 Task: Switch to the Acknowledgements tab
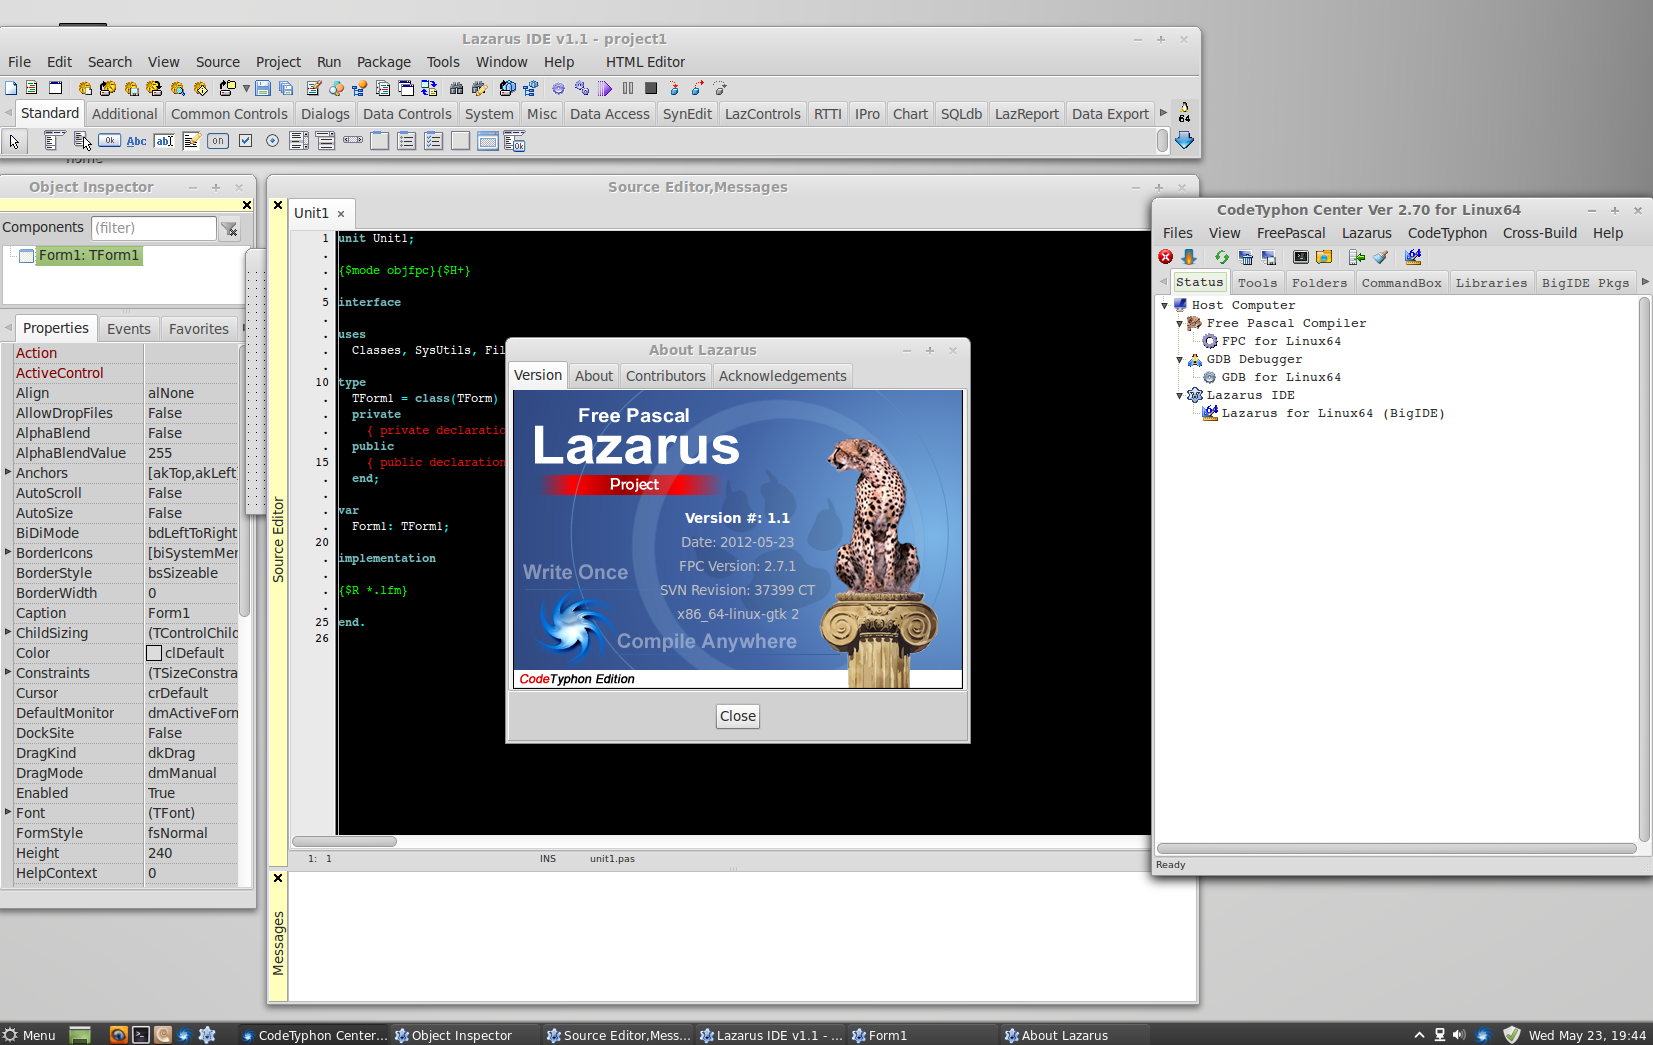[x=782, y=376]
